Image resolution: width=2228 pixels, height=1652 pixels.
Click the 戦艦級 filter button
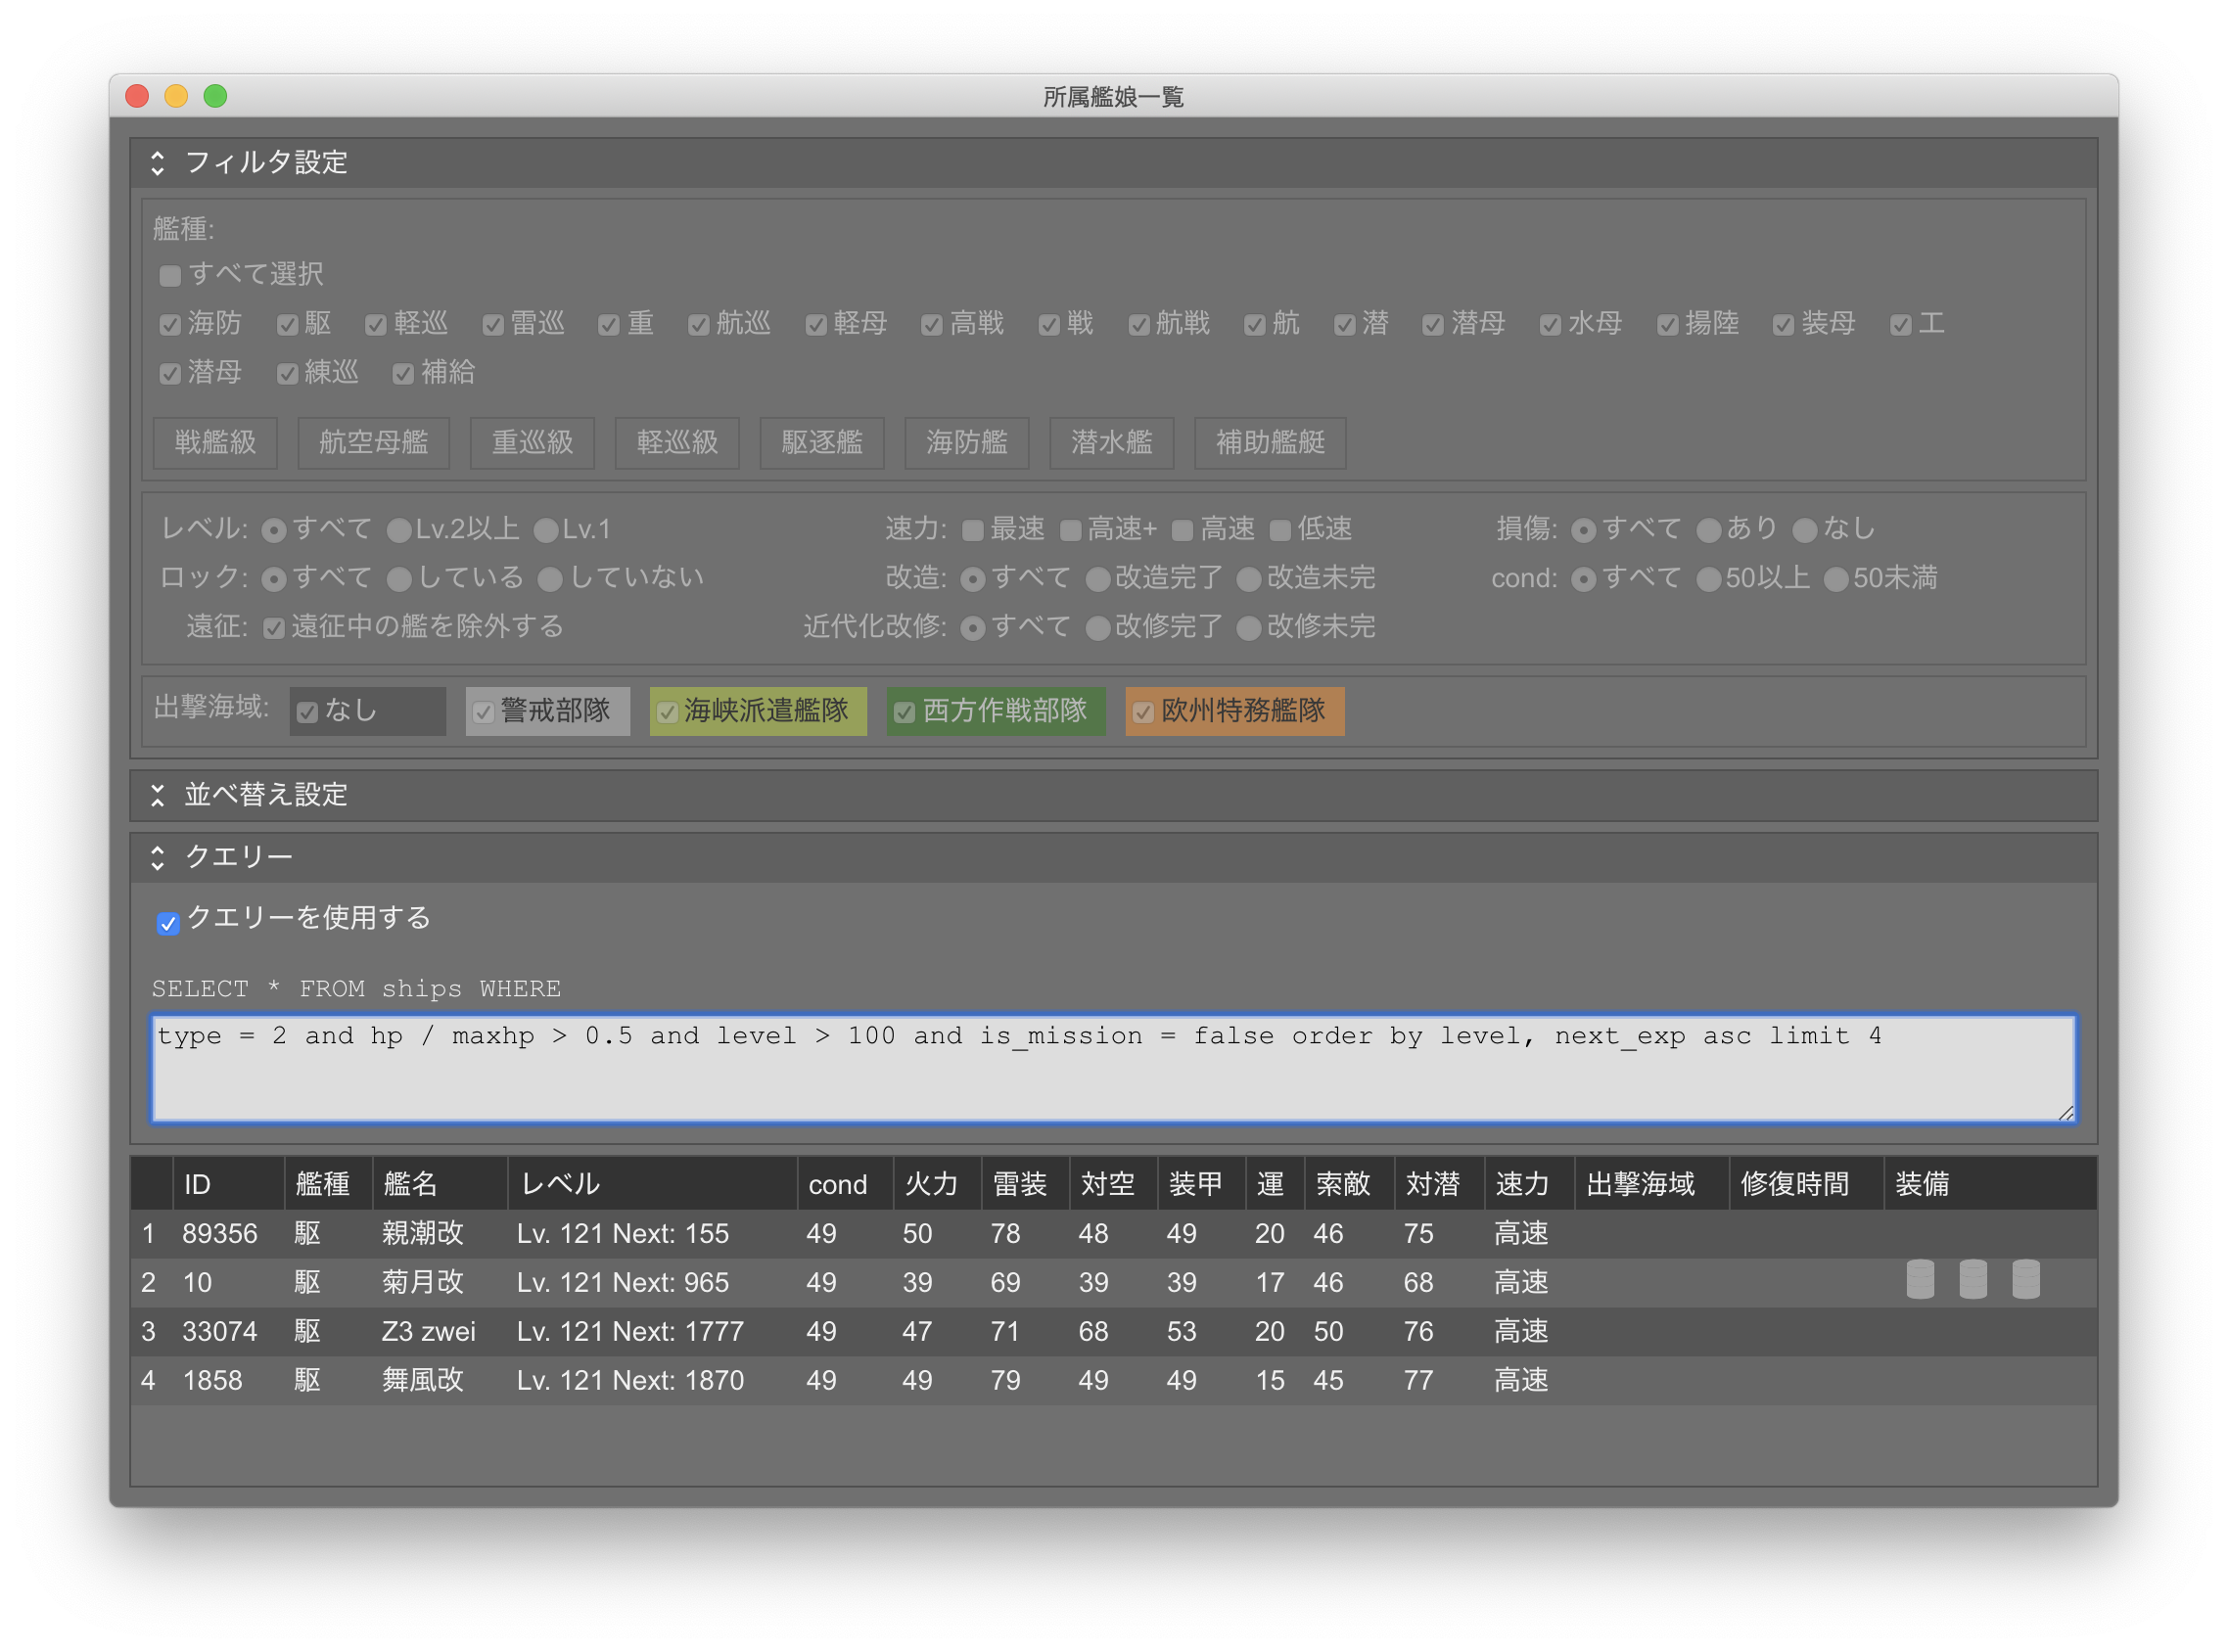pos(215,443)
